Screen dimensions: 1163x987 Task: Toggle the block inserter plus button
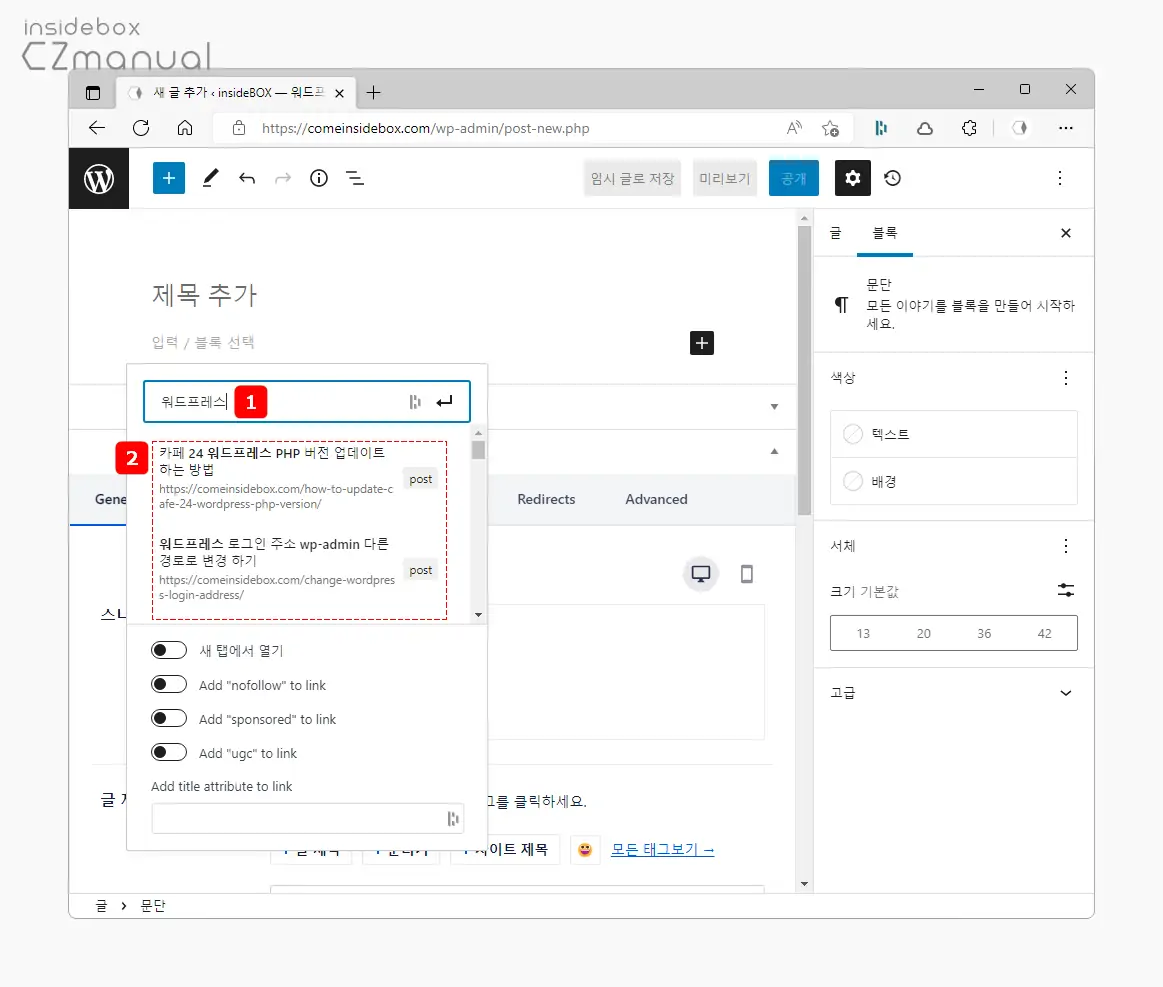[169, 178]
